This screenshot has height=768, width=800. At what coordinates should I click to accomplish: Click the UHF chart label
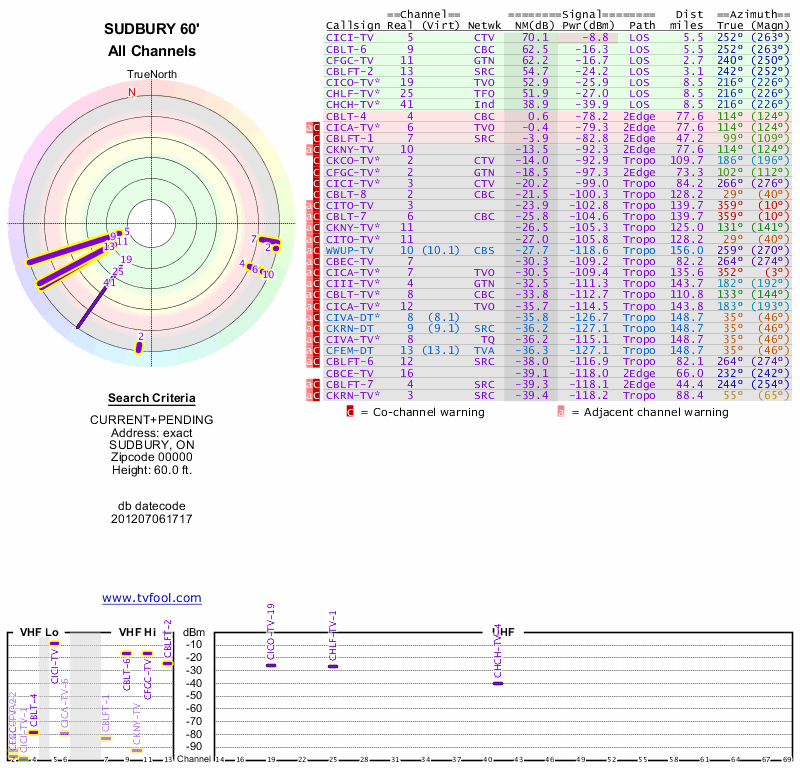[x=504, y=633]
